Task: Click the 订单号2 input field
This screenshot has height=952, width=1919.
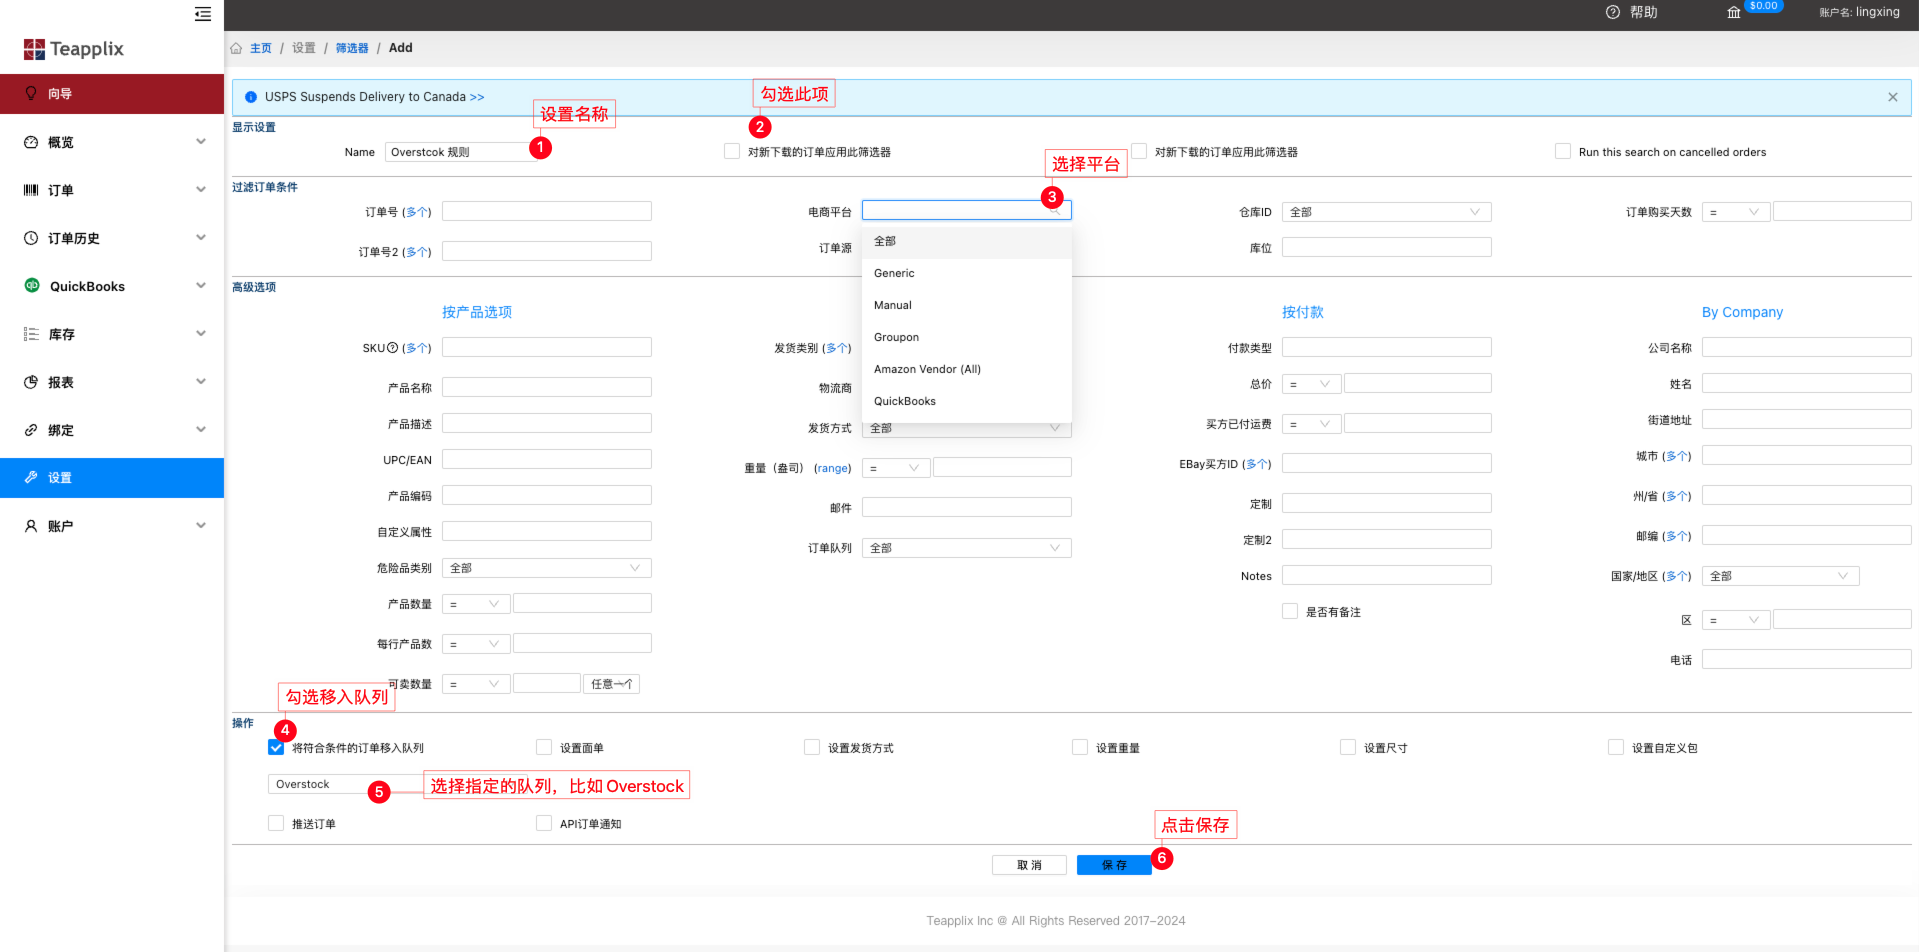Action: pos(546,251)
